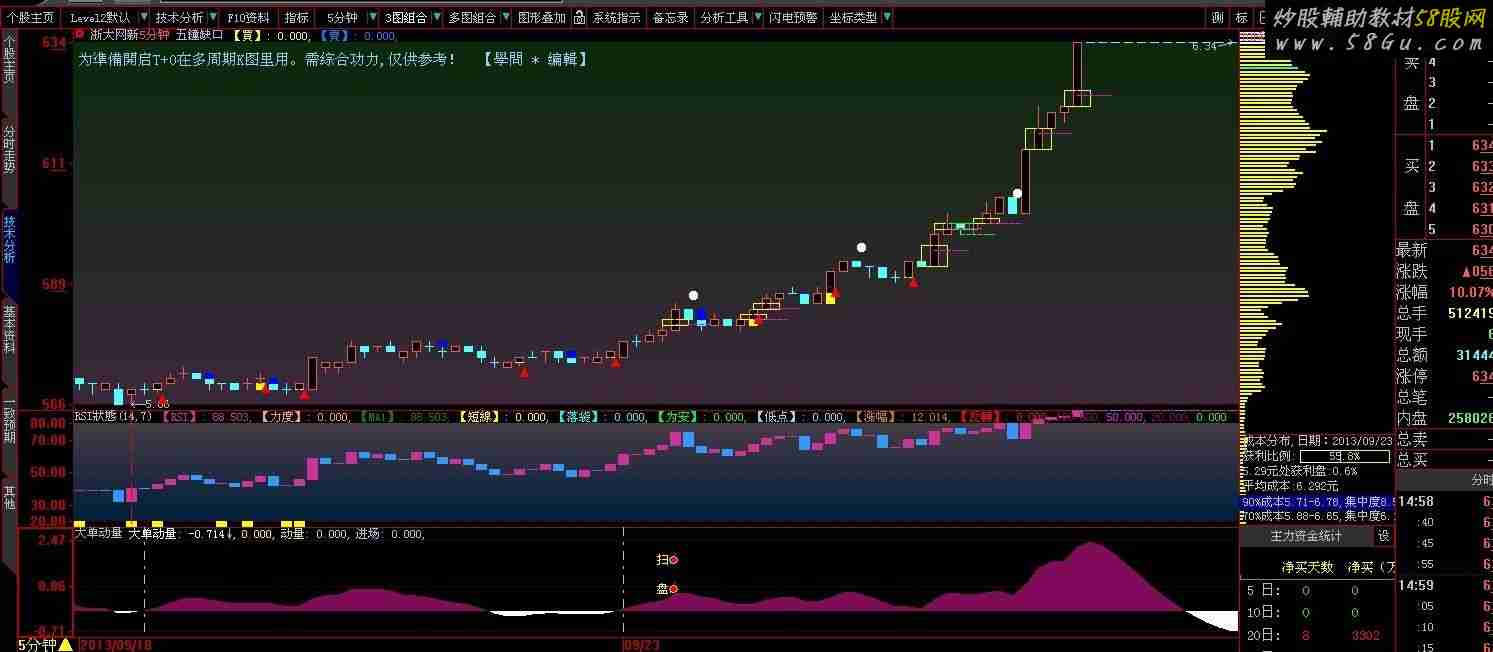Viewport: 1493px width, 652px height.
Task: Click the yellow triangle next to bottom 5分钟
Action: pyautogui.click(x=65, y=644)
